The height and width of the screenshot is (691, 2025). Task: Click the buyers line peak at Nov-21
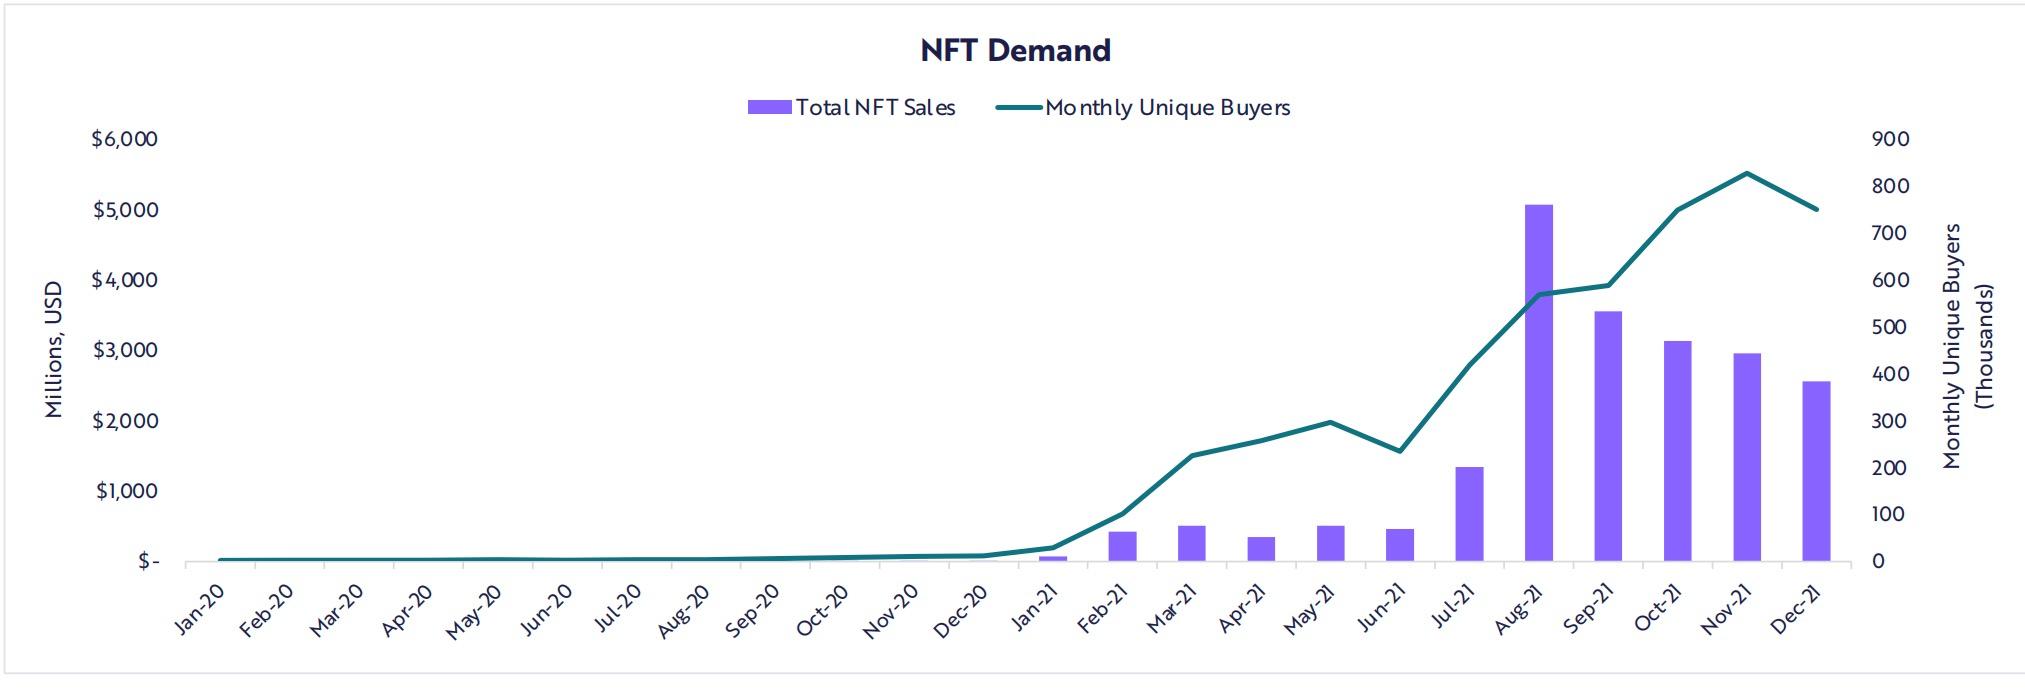pyautogui.click(x=1746, y=174)
